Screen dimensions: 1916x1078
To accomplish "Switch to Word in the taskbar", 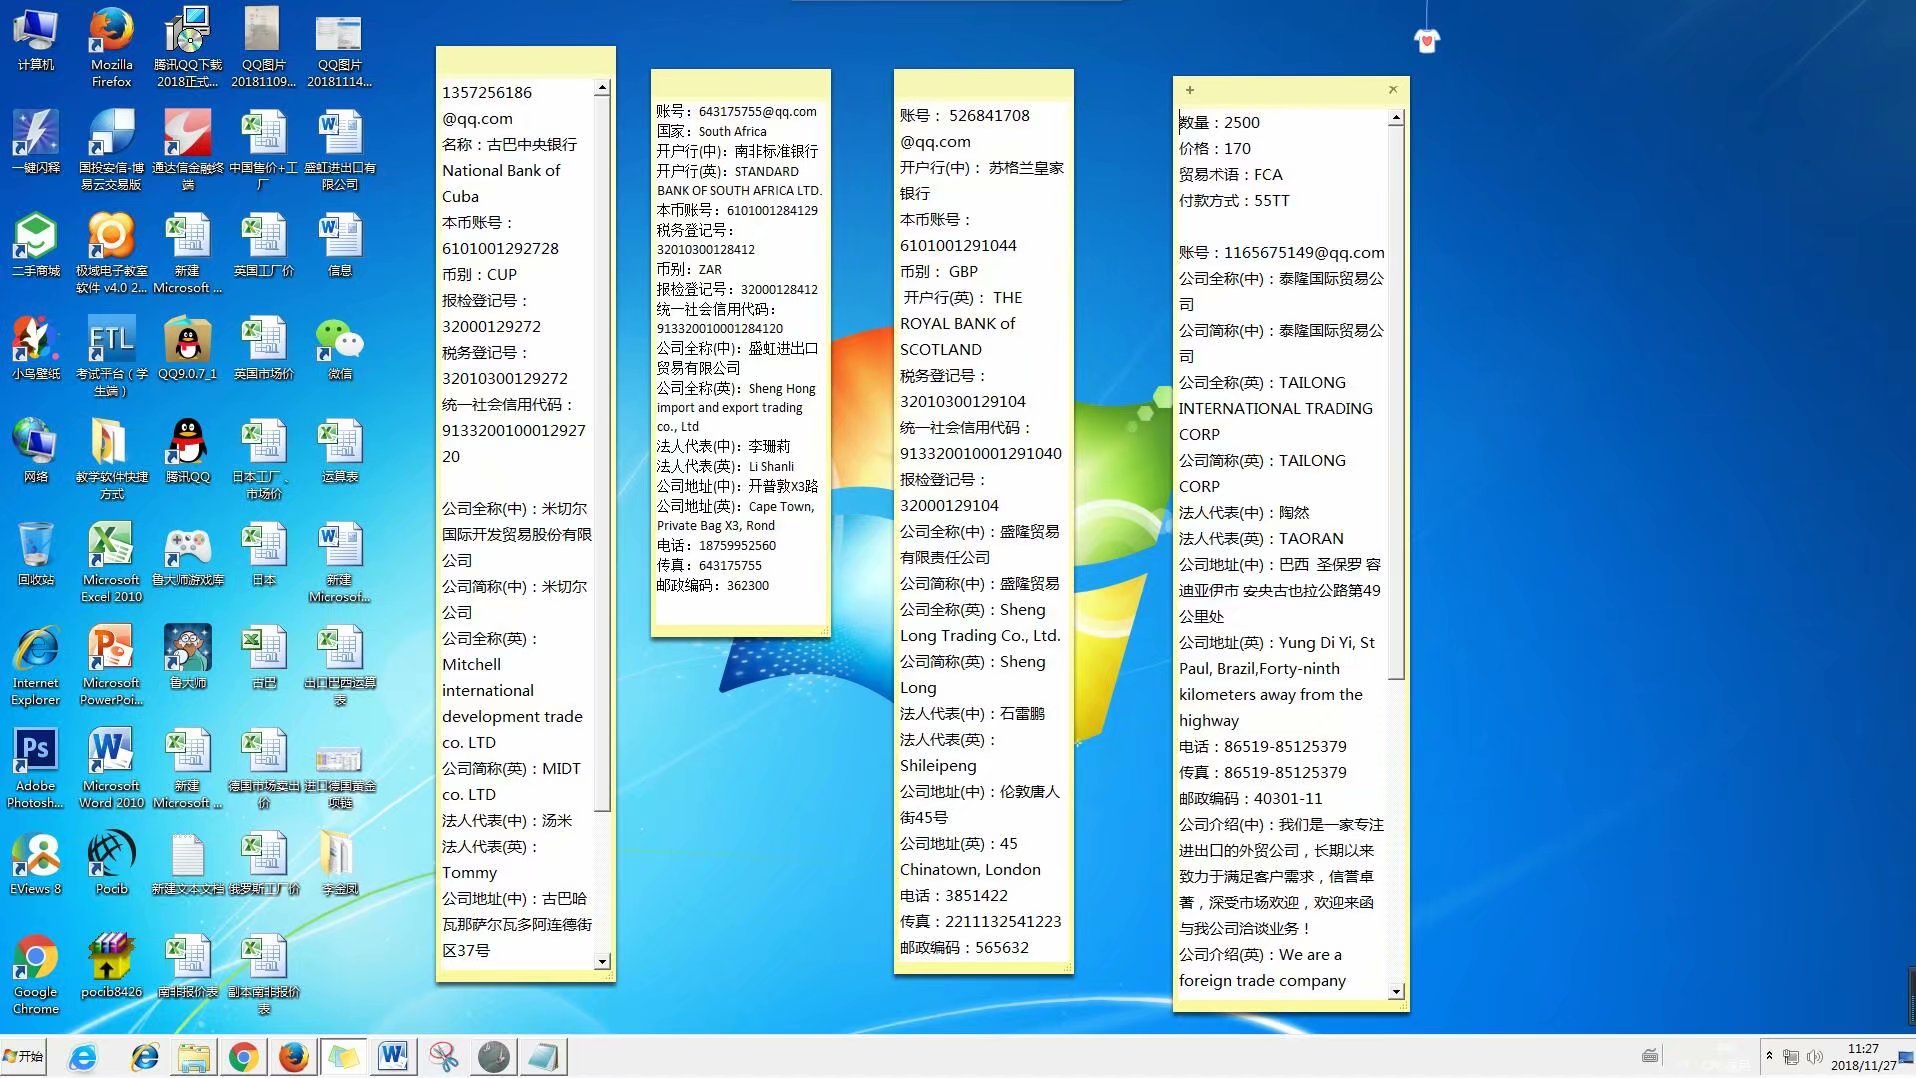I will [393, 1057].
